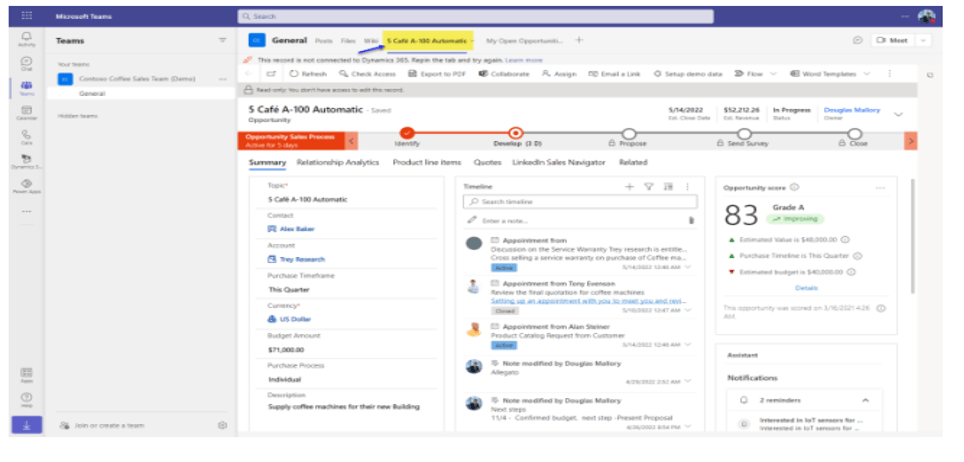This screenshot has width=964, height=462.
Task: Collapse the 2 reminders section
Action: point(865,399)
